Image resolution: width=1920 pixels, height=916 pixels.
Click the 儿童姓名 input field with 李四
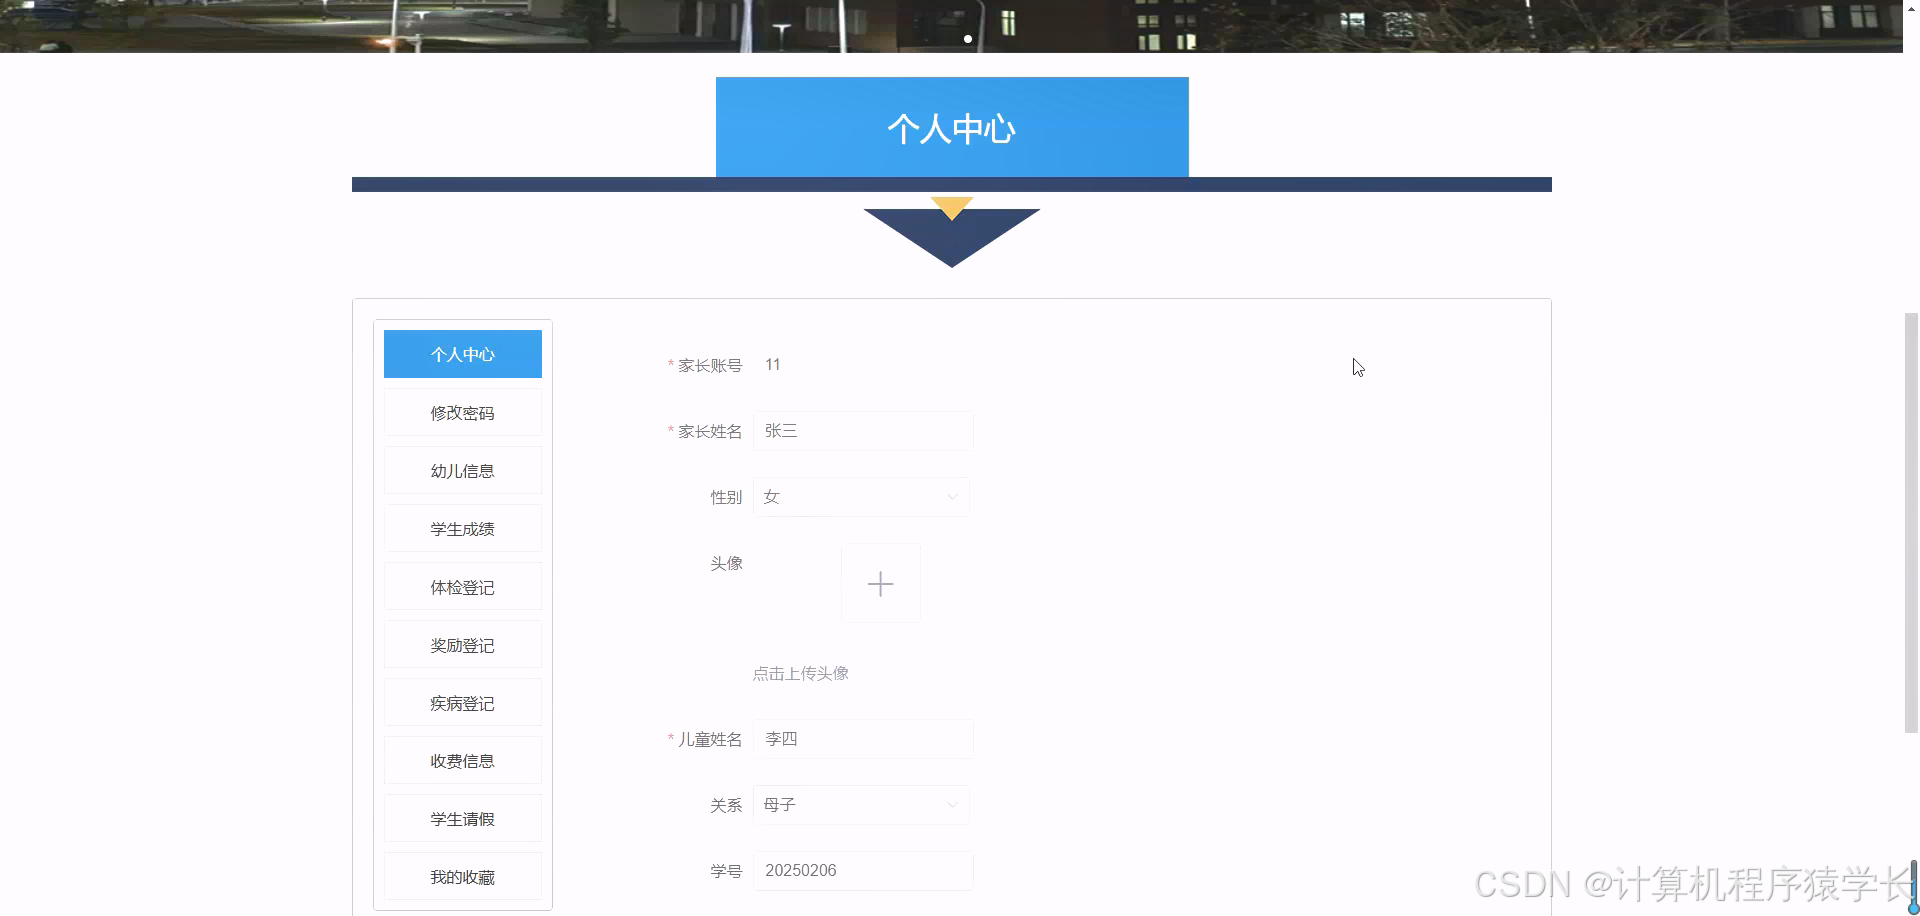863,739
